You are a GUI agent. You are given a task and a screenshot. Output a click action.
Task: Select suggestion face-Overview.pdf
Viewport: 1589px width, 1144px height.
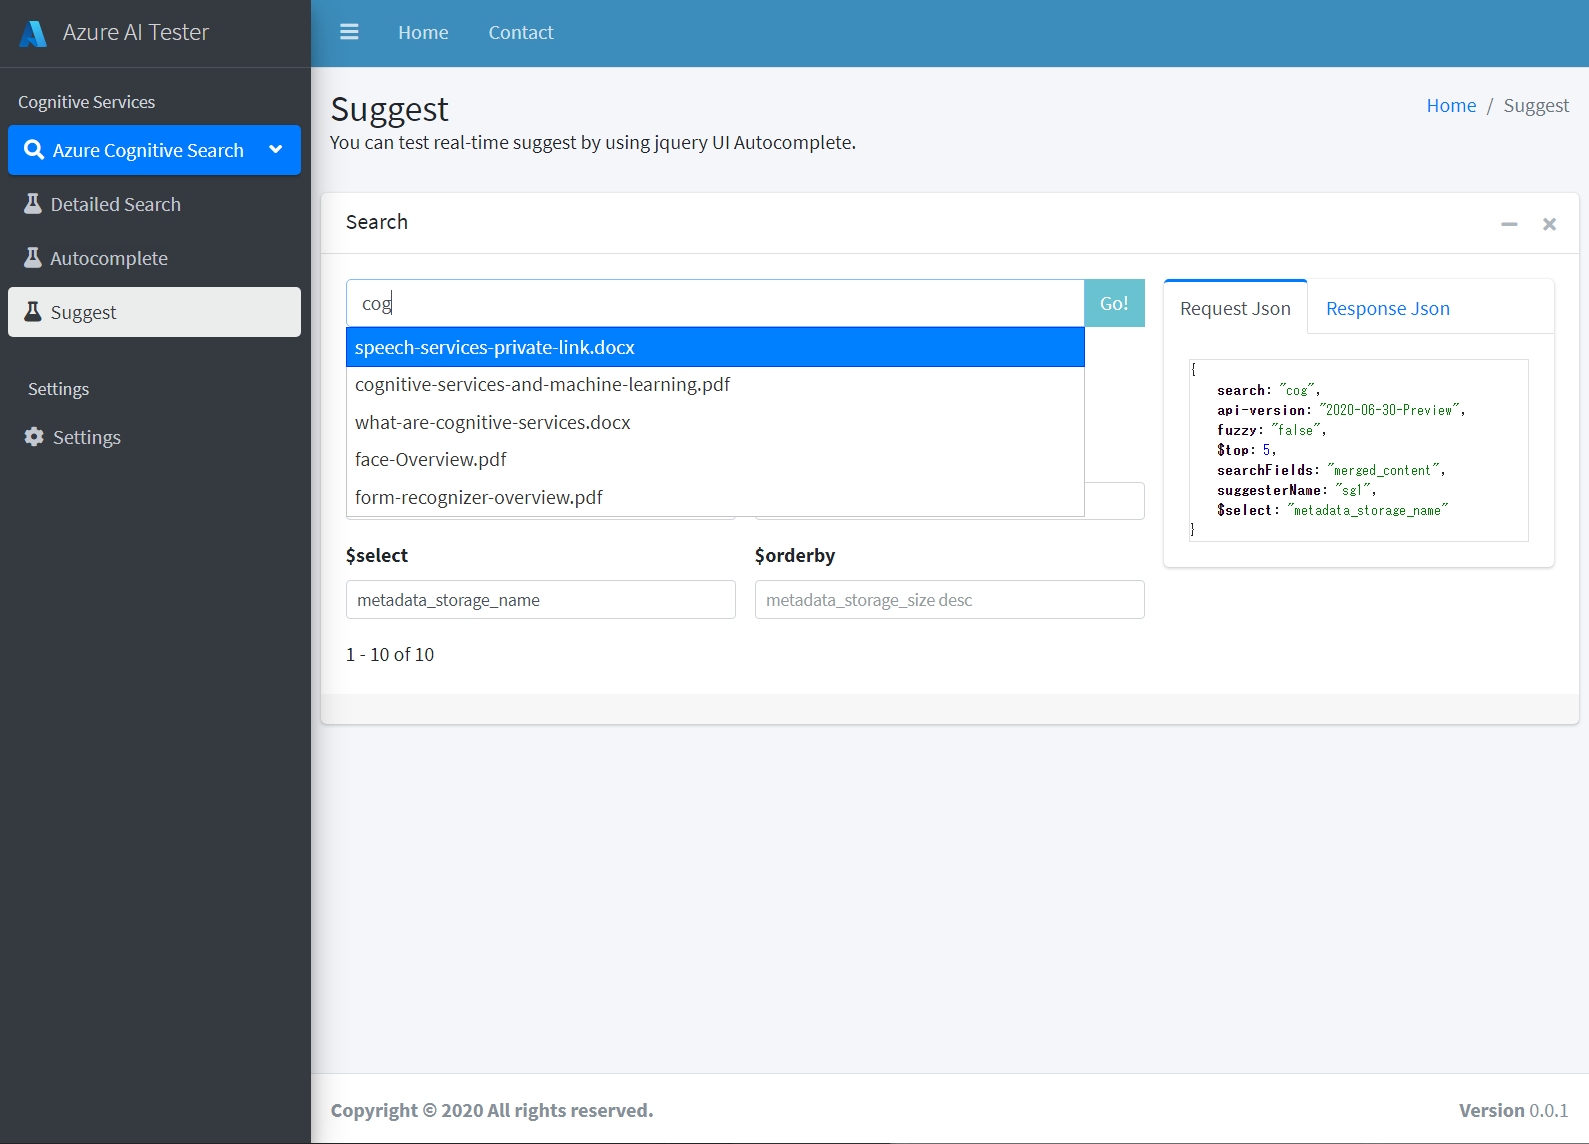(x=715, y=460)
